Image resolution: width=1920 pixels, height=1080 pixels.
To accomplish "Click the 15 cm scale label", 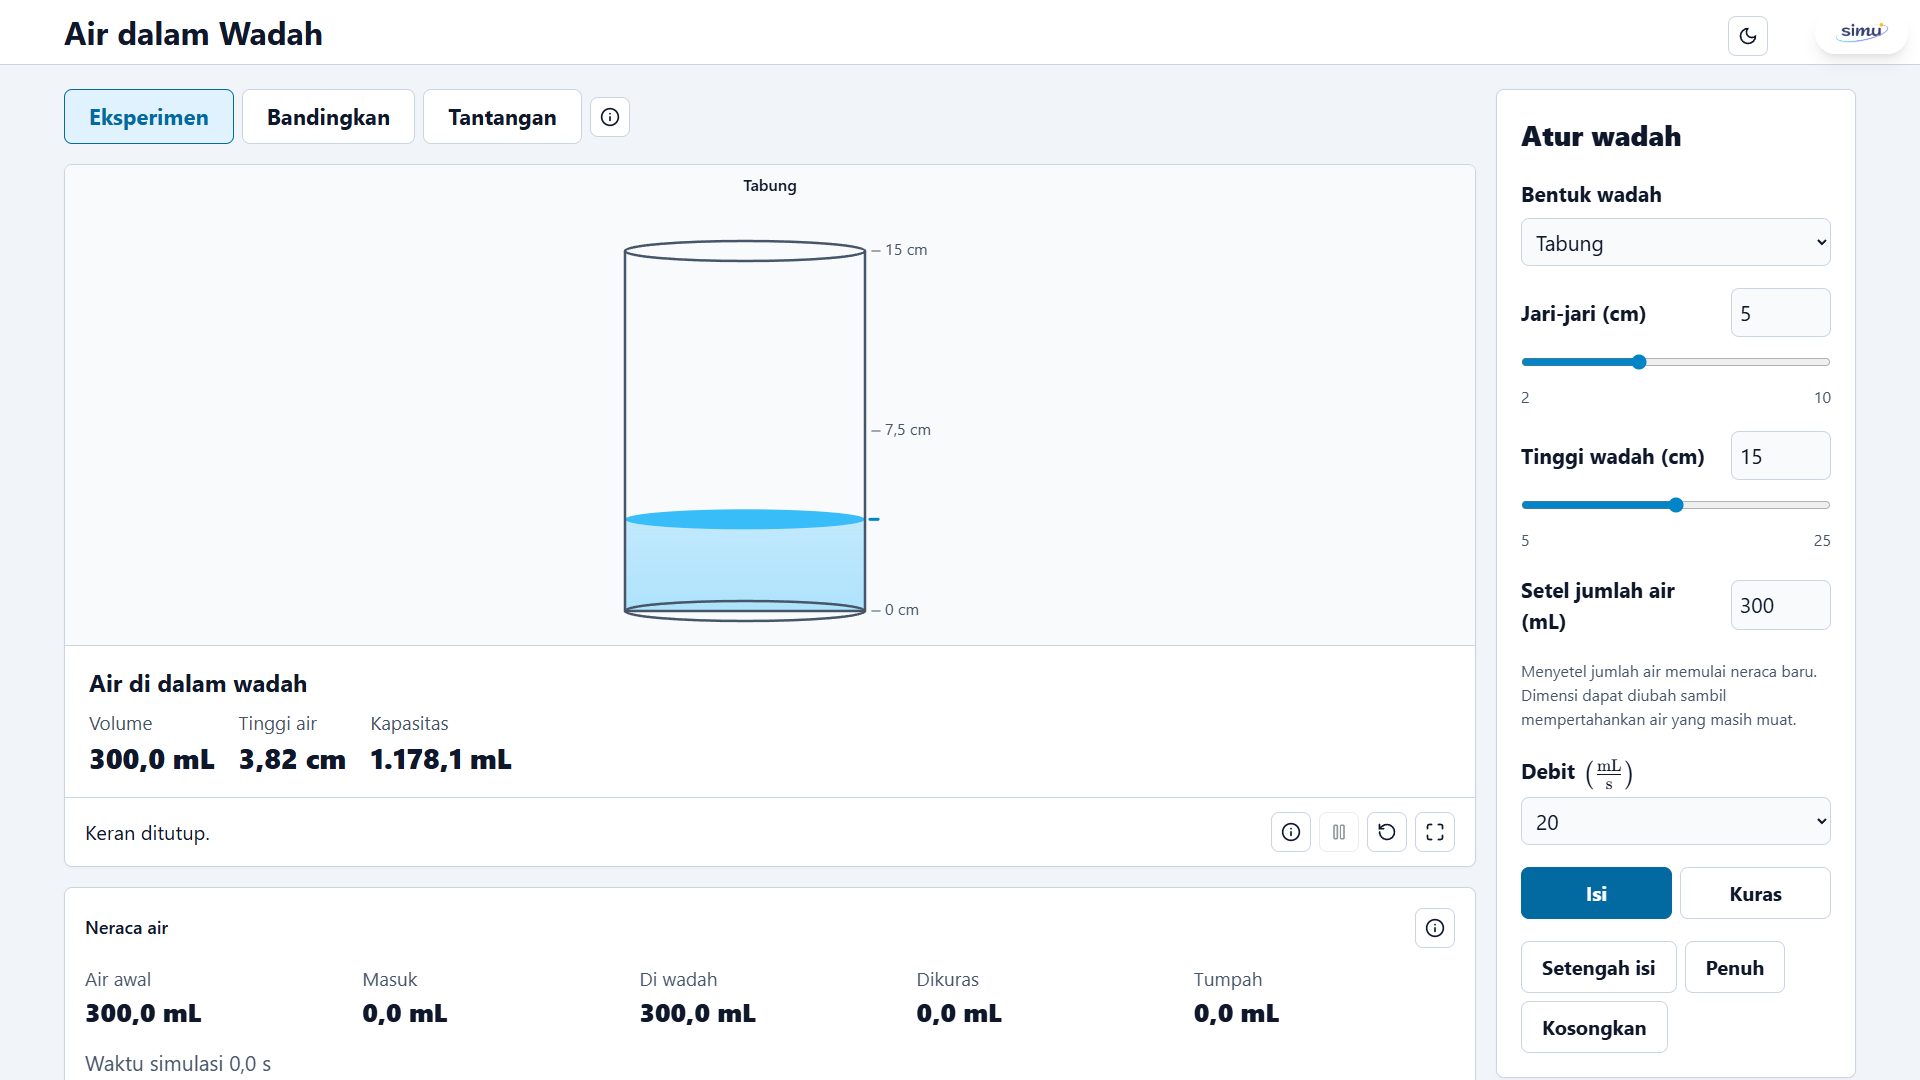I will click(906, 250).
